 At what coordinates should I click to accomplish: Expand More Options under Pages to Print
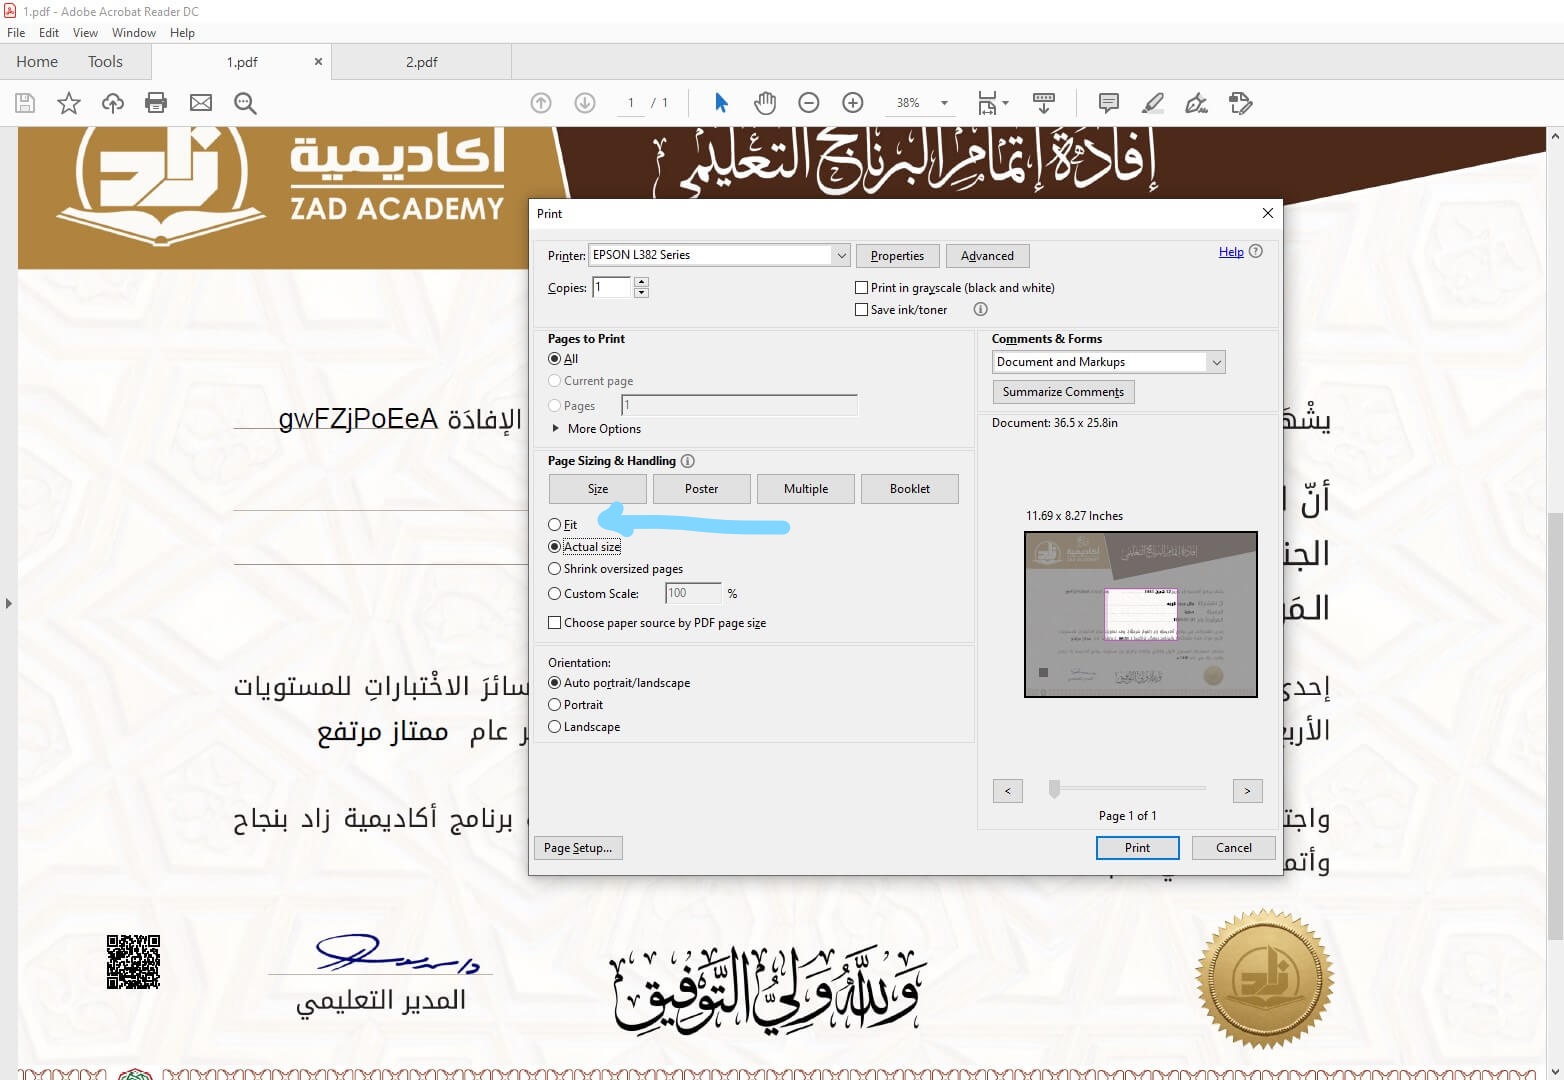[x=557, y=429]
